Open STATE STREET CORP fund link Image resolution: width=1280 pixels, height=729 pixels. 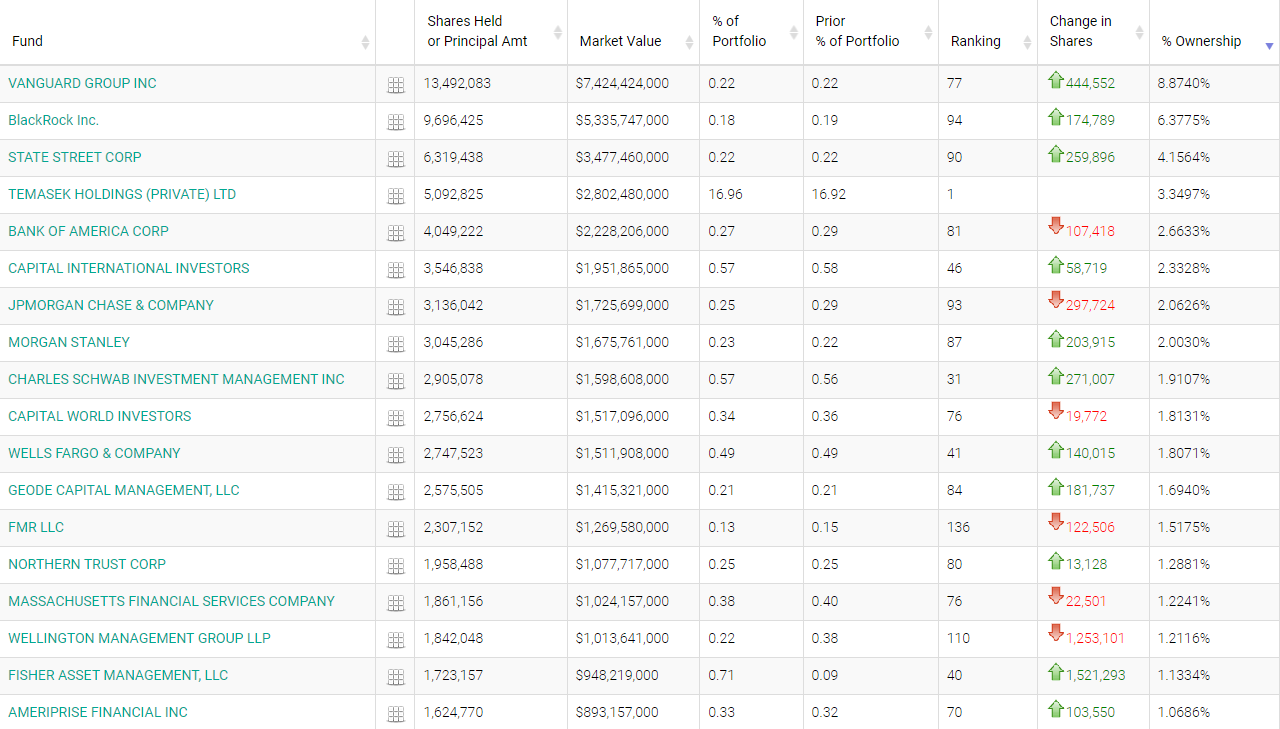(x=75, y=157)
